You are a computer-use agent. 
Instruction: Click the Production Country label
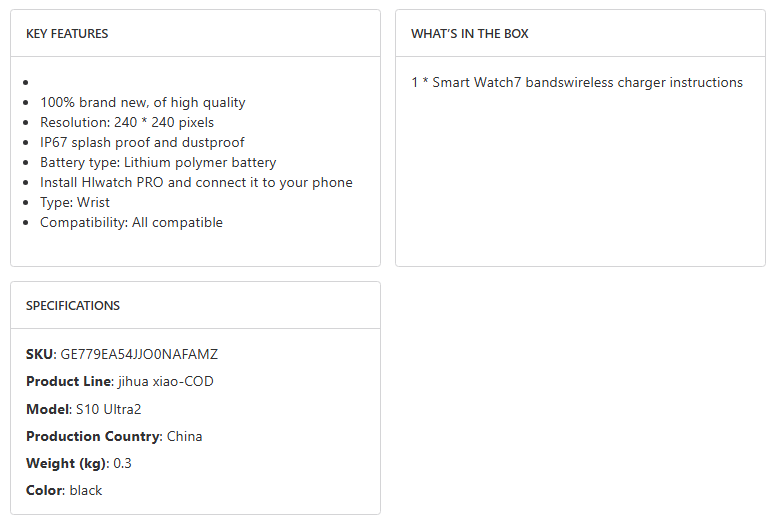point(93,436)
